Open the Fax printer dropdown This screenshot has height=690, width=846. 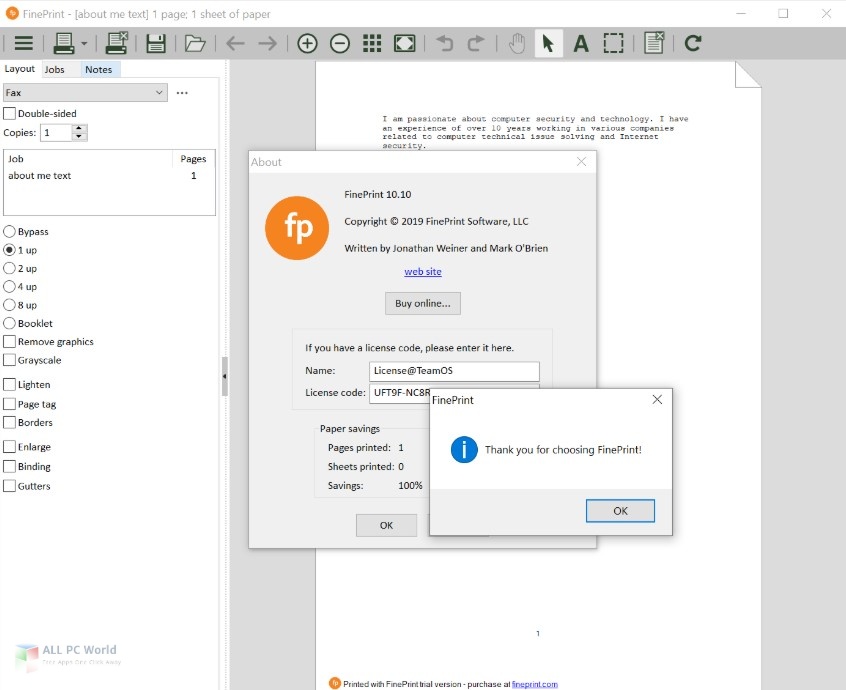pyautogui.click(x=85, y=92)
